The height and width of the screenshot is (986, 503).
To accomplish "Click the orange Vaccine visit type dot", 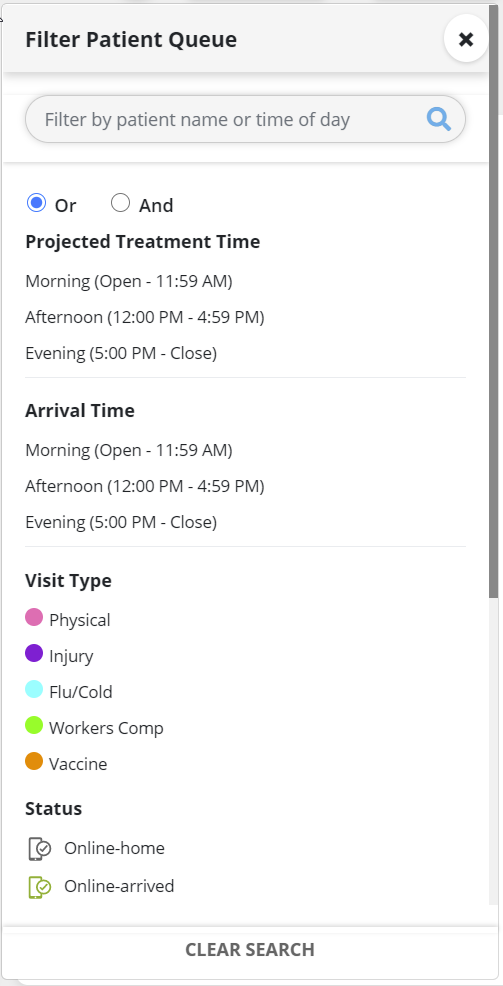I will [34, 762].
